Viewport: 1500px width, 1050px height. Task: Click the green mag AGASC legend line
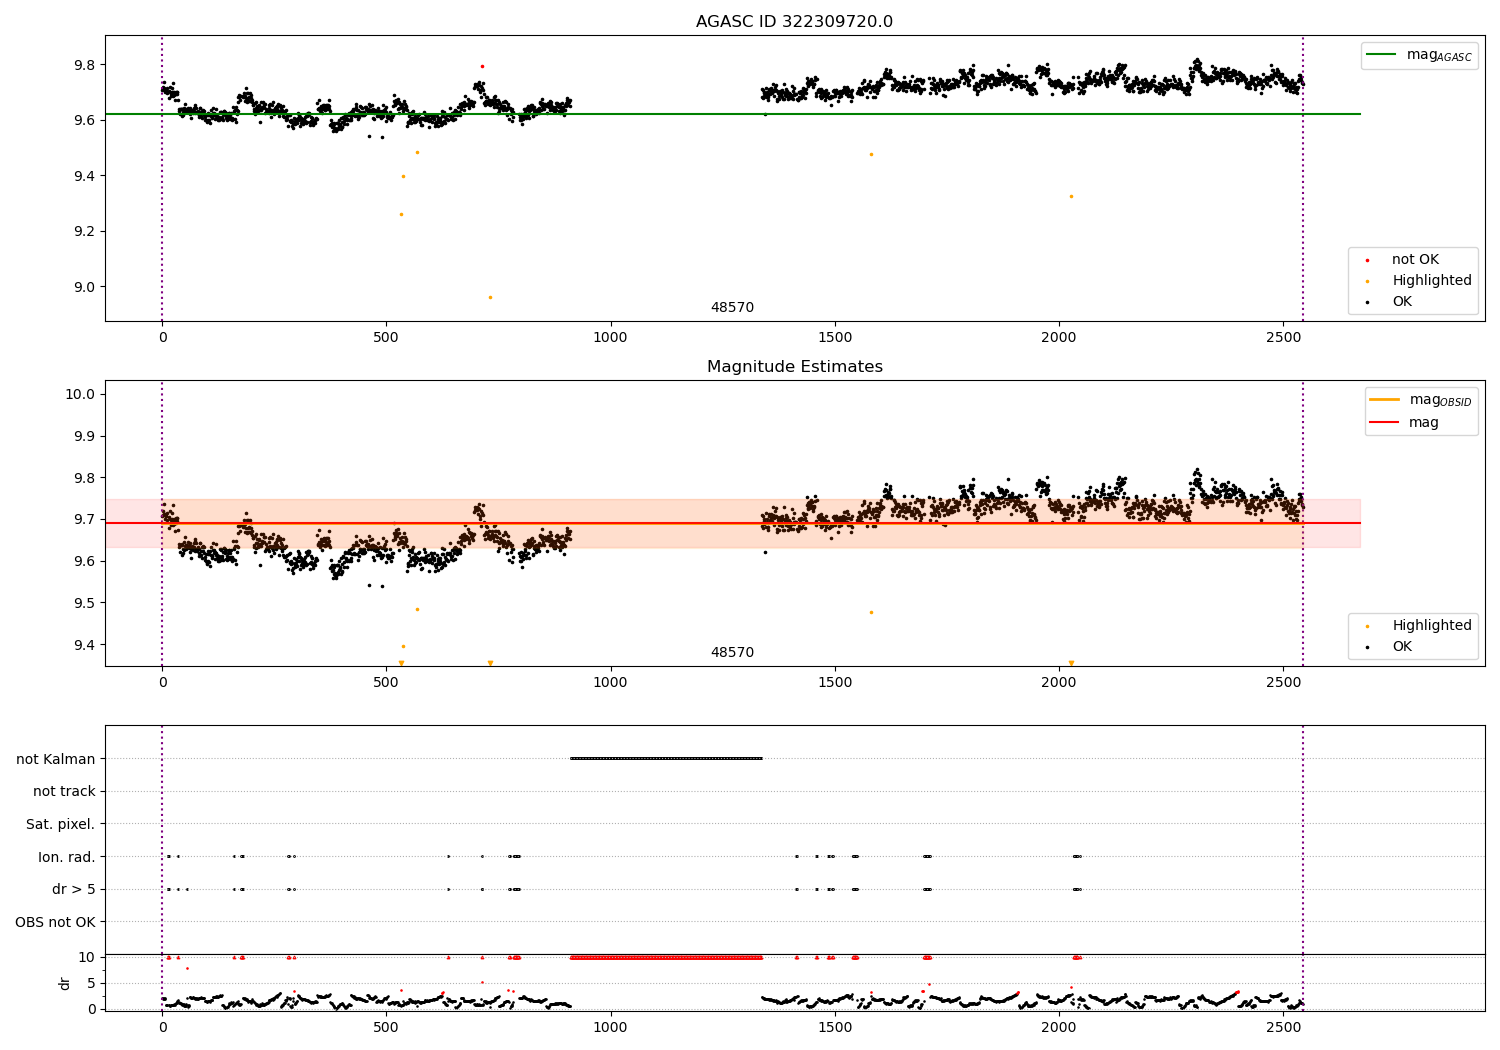pos(1381,55)
